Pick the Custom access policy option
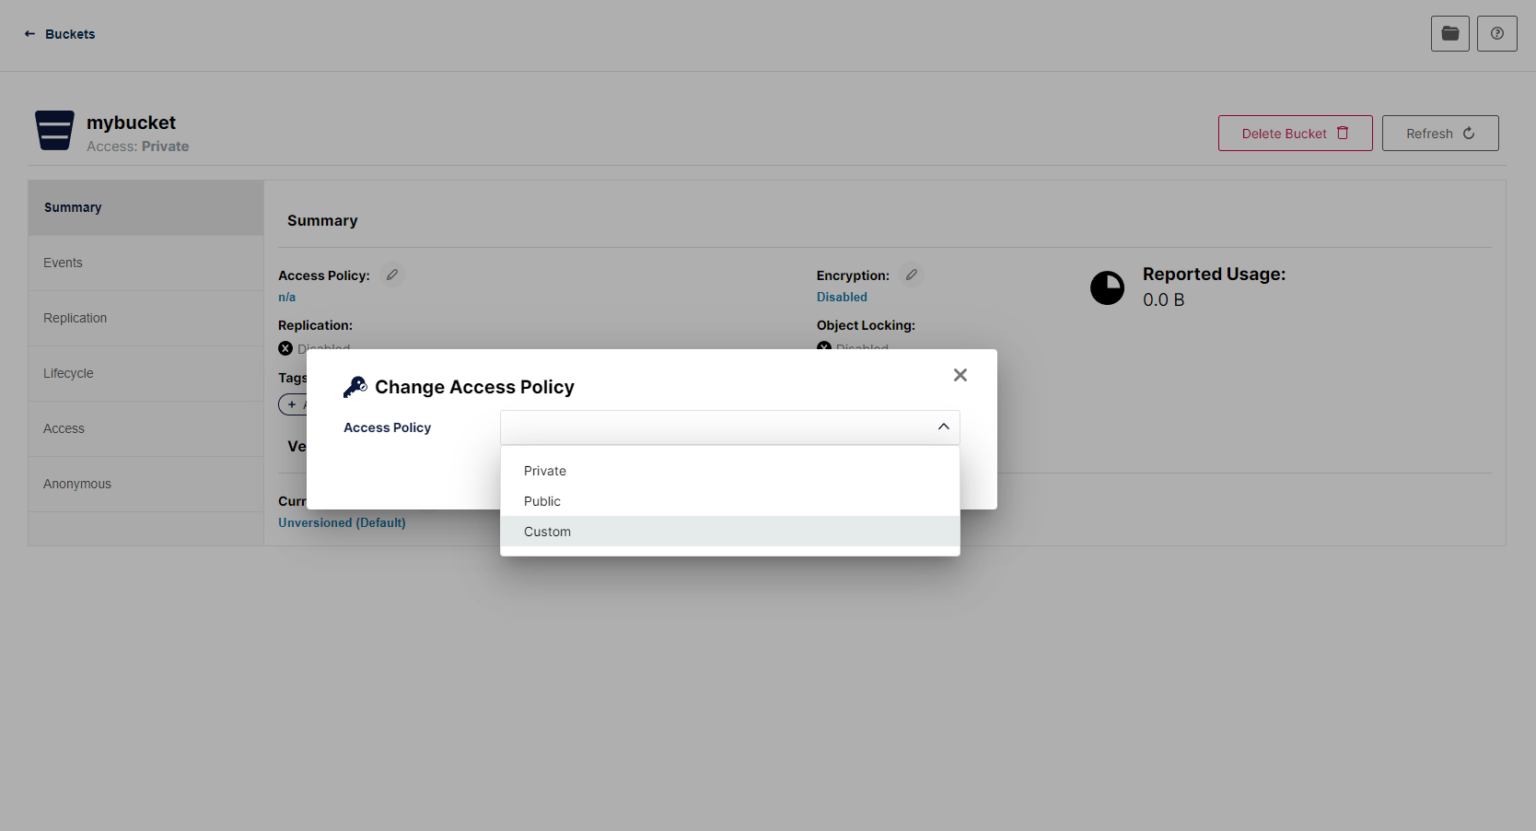This screenshot has height=831, width=1536. pyautogui.click(x=547, y=532)
